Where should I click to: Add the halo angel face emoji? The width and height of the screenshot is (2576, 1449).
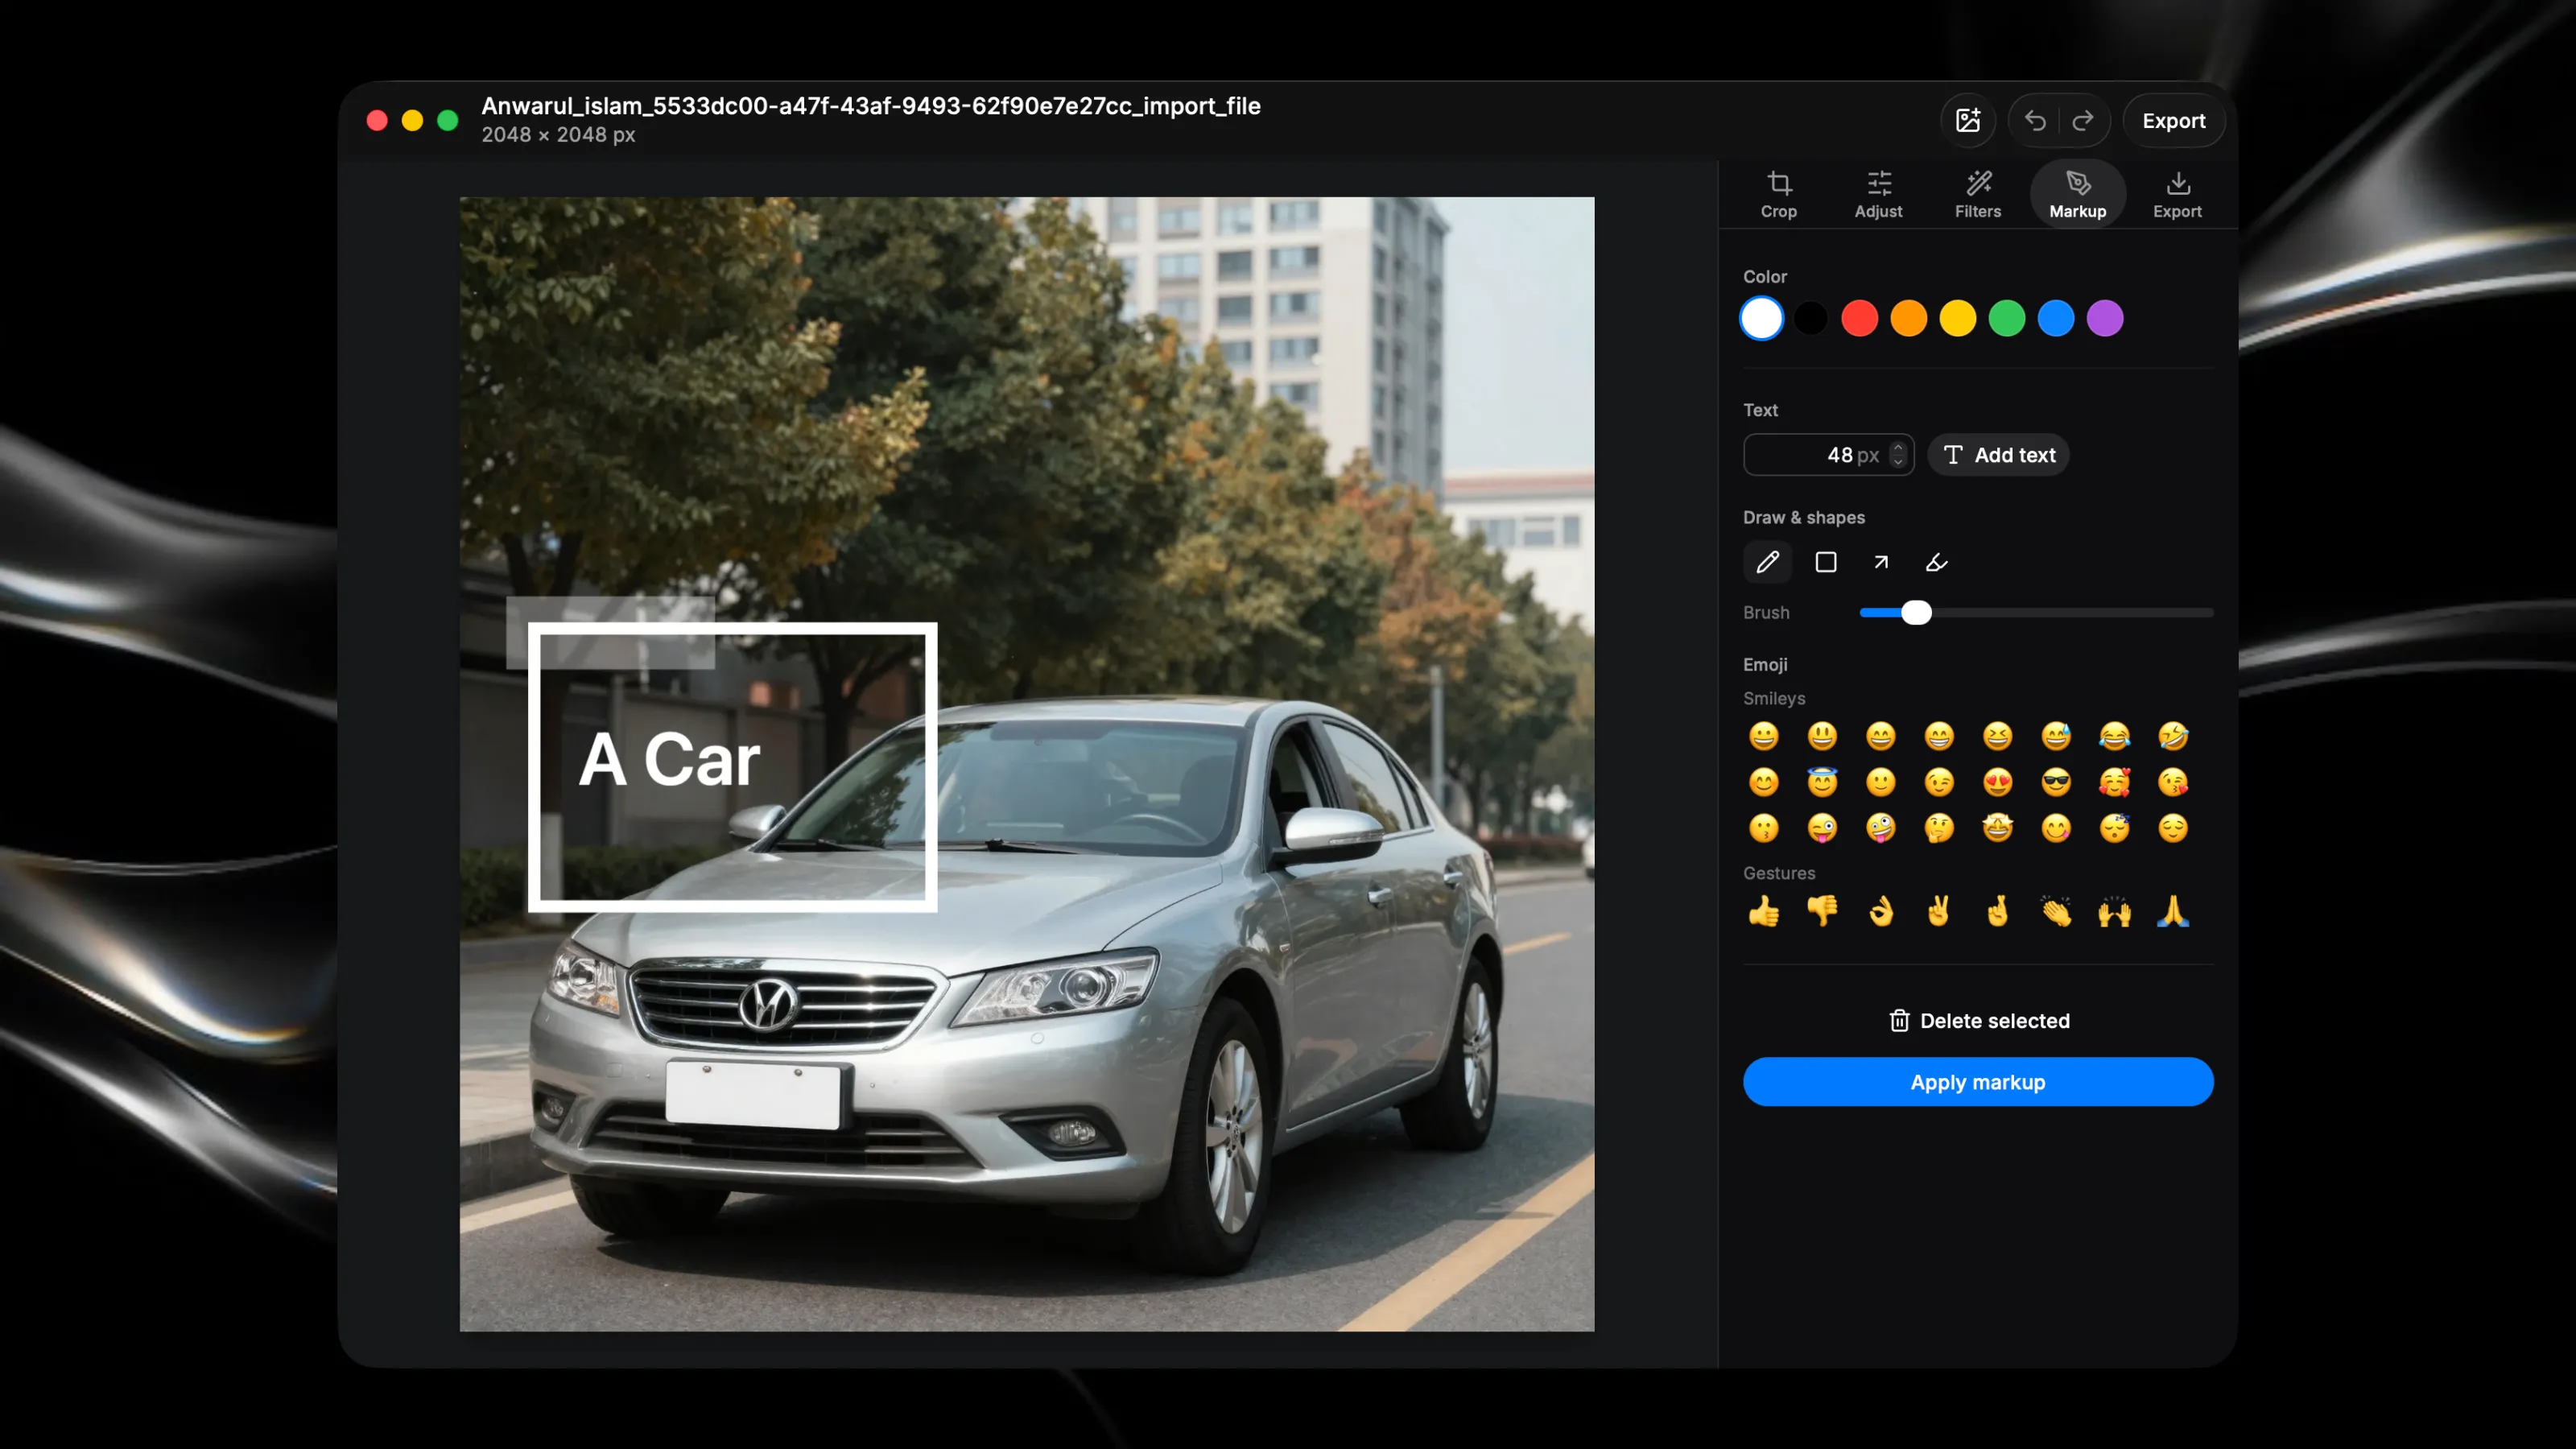click(1822, 782)
